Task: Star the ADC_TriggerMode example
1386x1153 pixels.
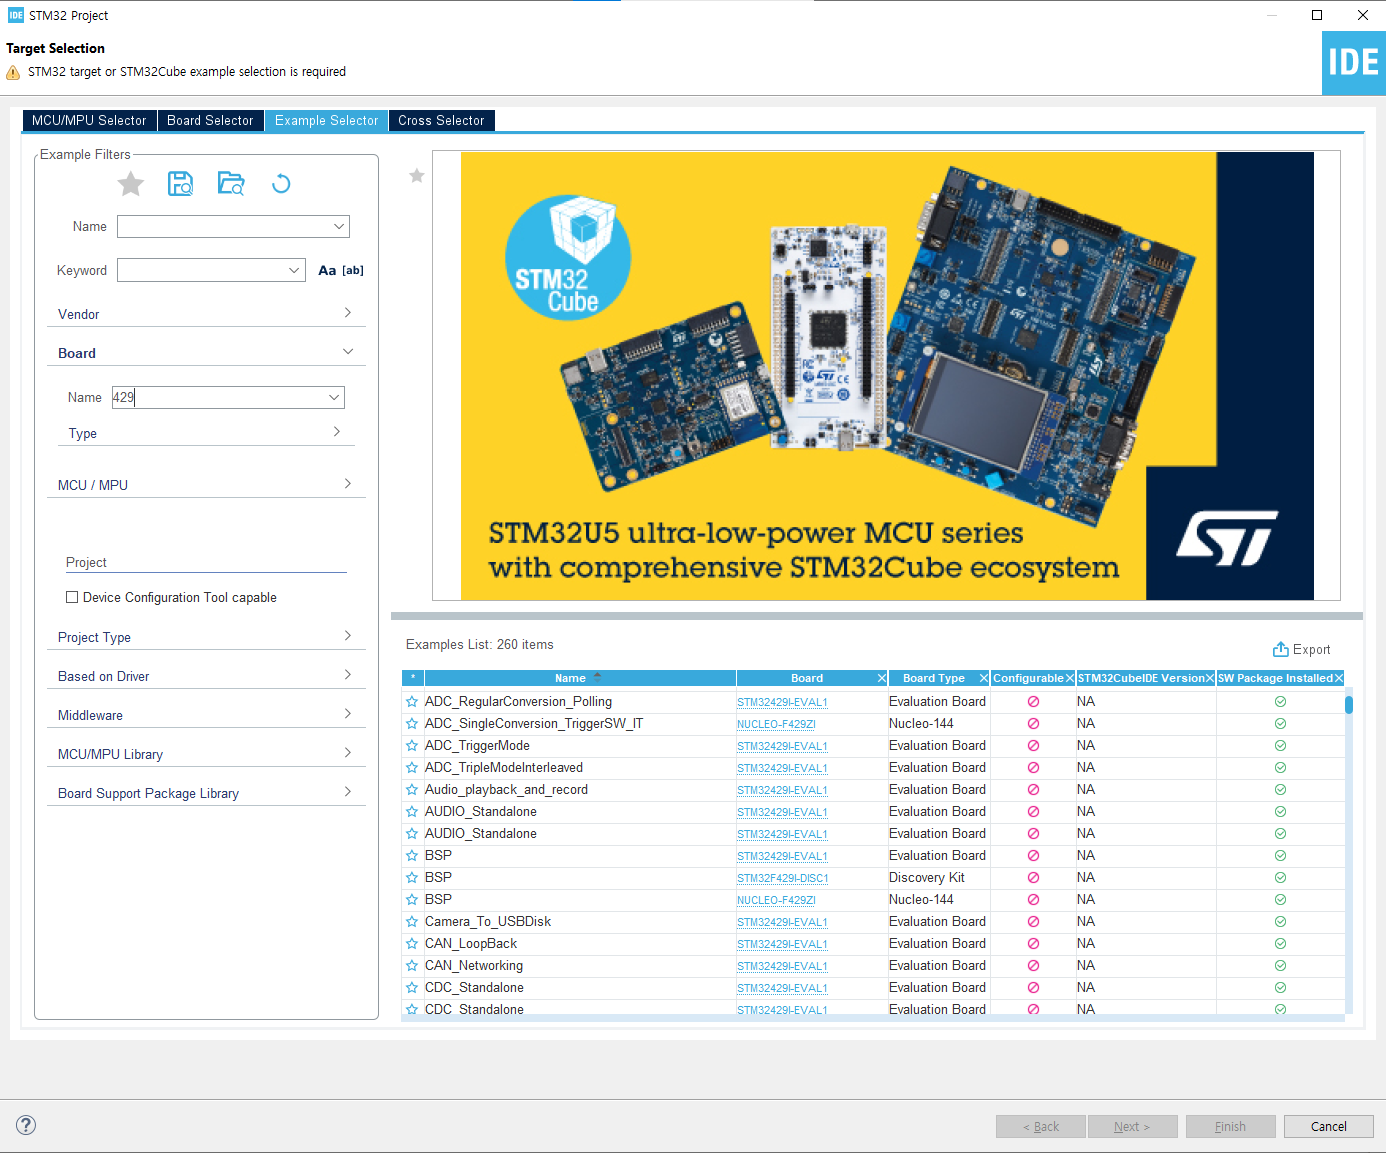Action: tap(412, 746)
